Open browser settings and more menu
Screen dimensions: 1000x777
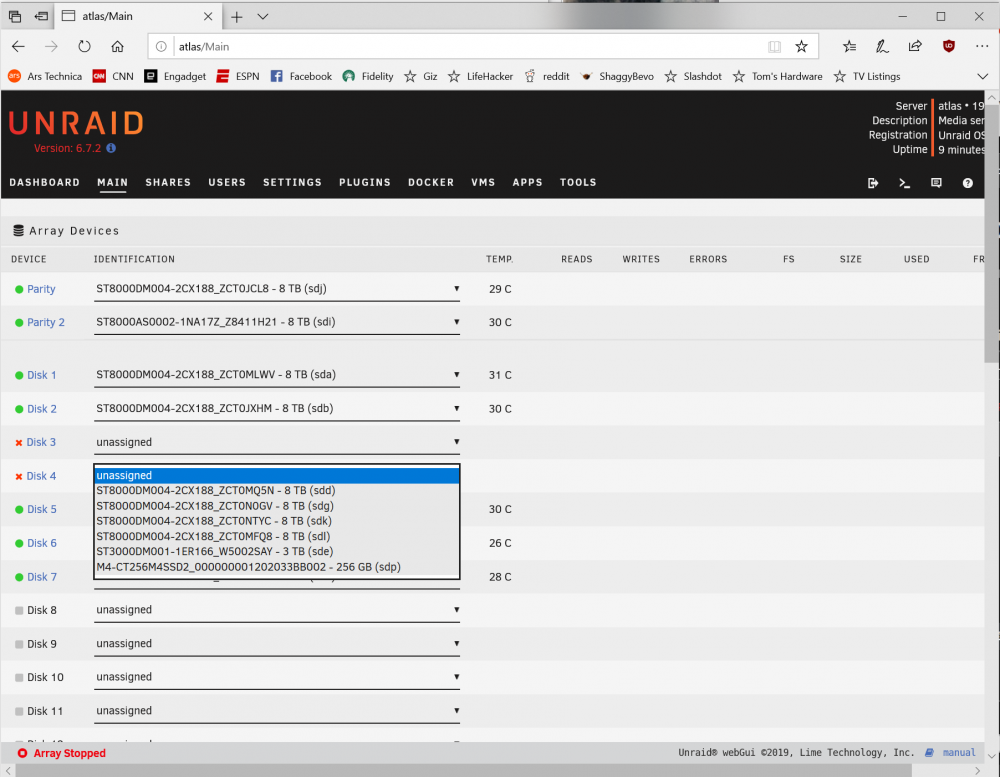(982, 46)
